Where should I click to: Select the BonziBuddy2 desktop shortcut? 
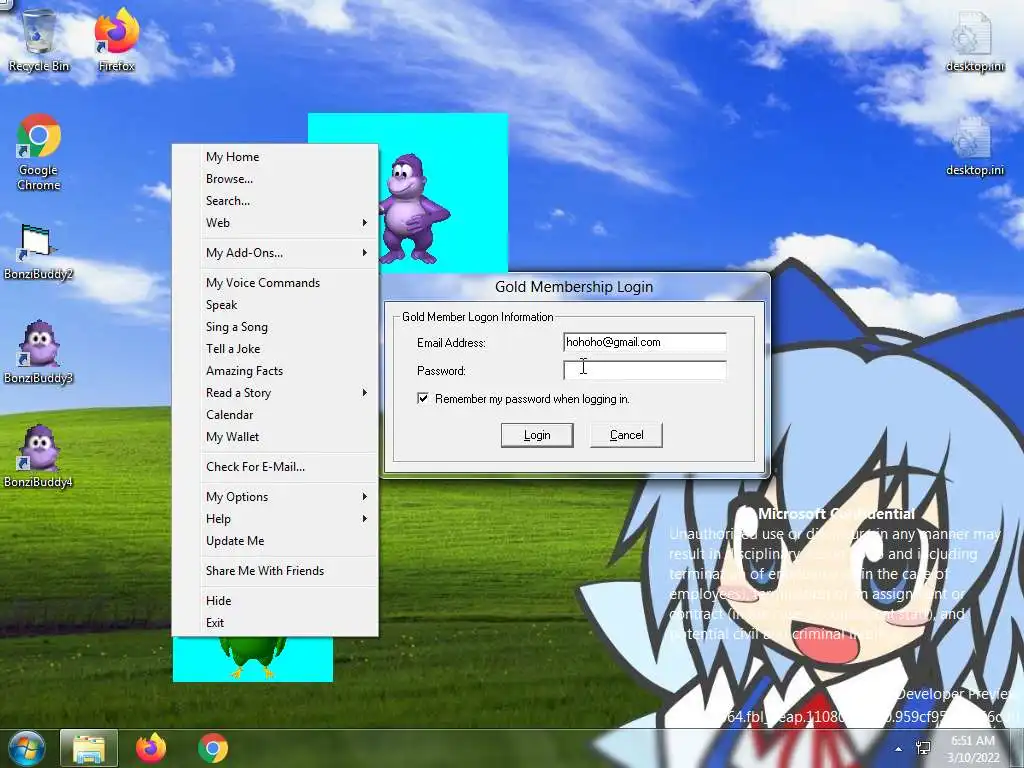coord(38,251)
